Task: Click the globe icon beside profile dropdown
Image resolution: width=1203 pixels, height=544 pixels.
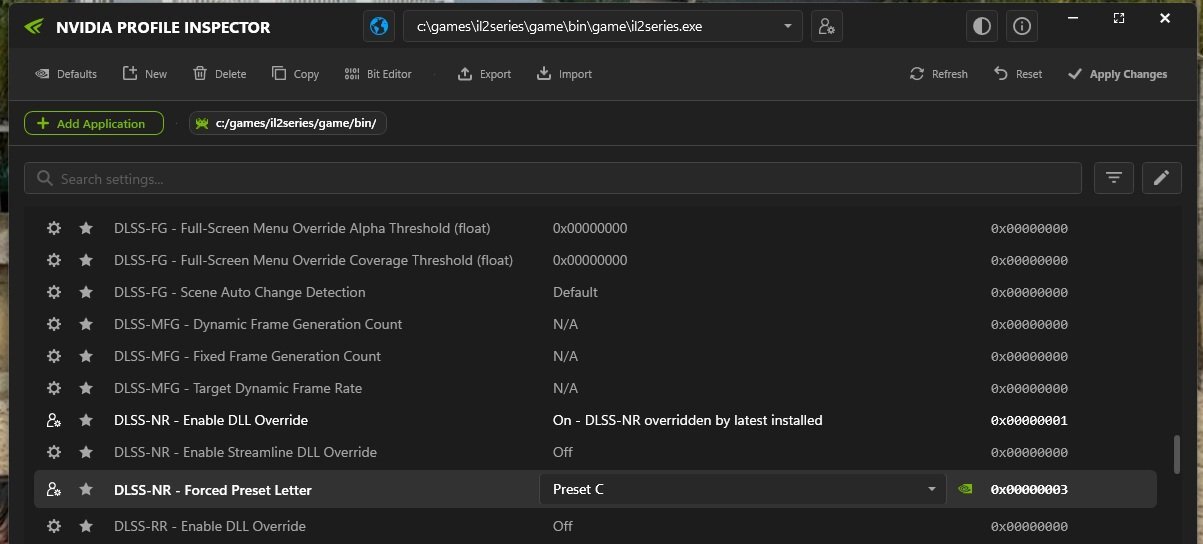Action: tap(379, 27)
